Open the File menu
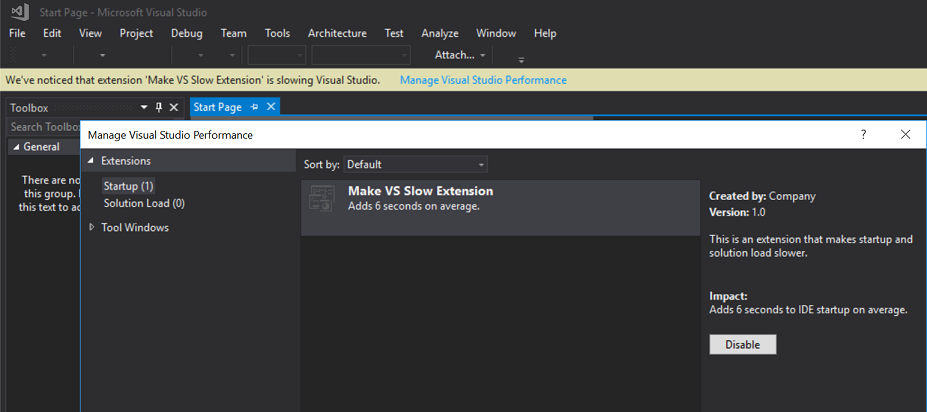This screenshot has width=927, height=412. 17,33
